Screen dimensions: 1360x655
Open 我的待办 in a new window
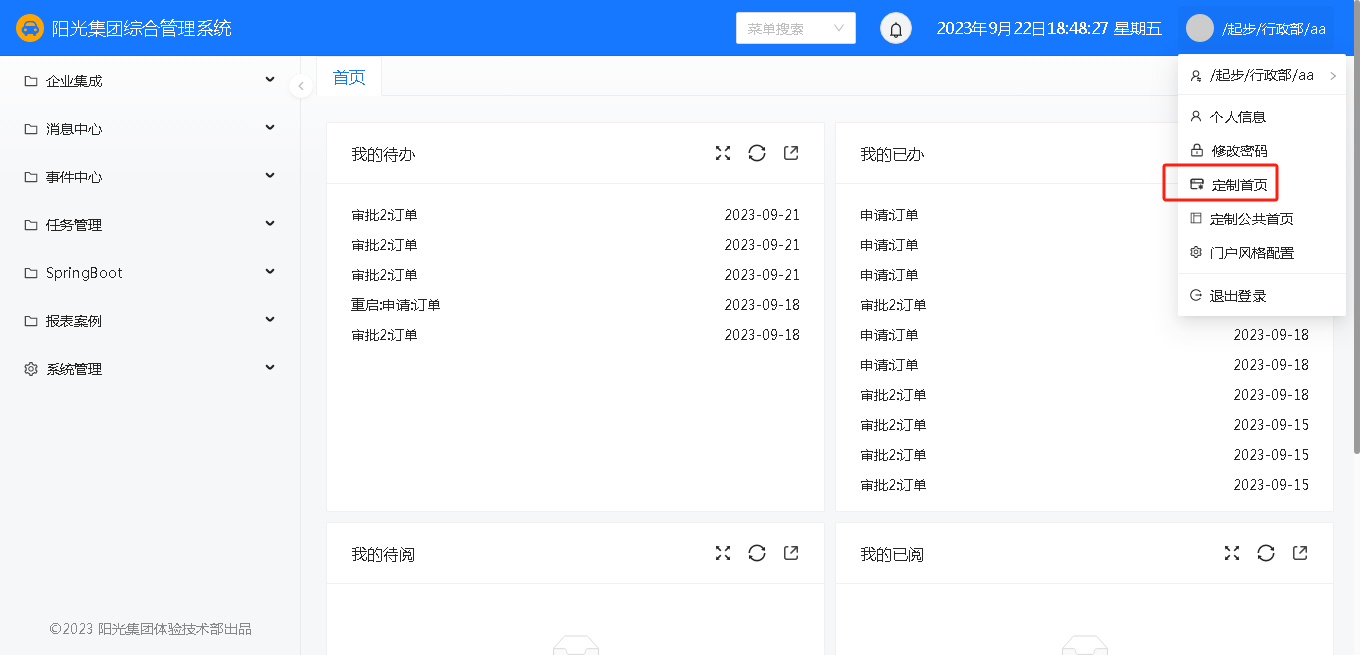tap(791, 153)
